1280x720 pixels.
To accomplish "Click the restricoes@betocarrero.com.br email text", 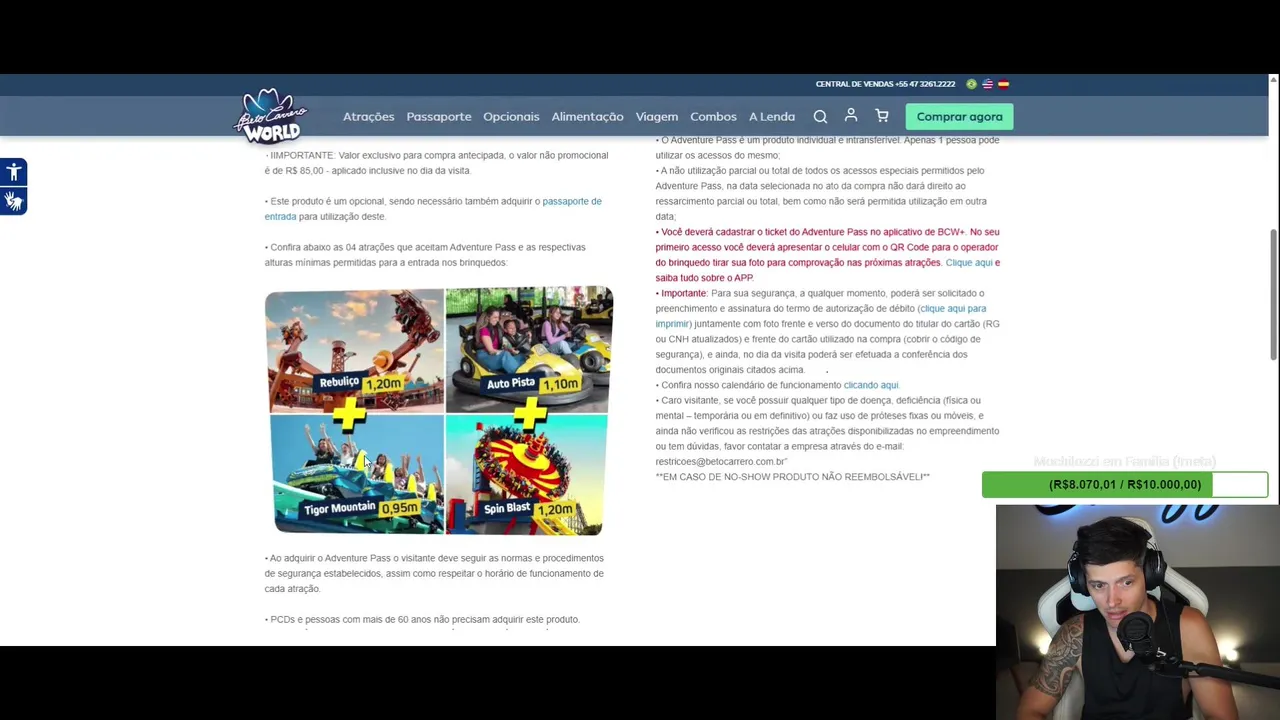I will pos(721,461).
